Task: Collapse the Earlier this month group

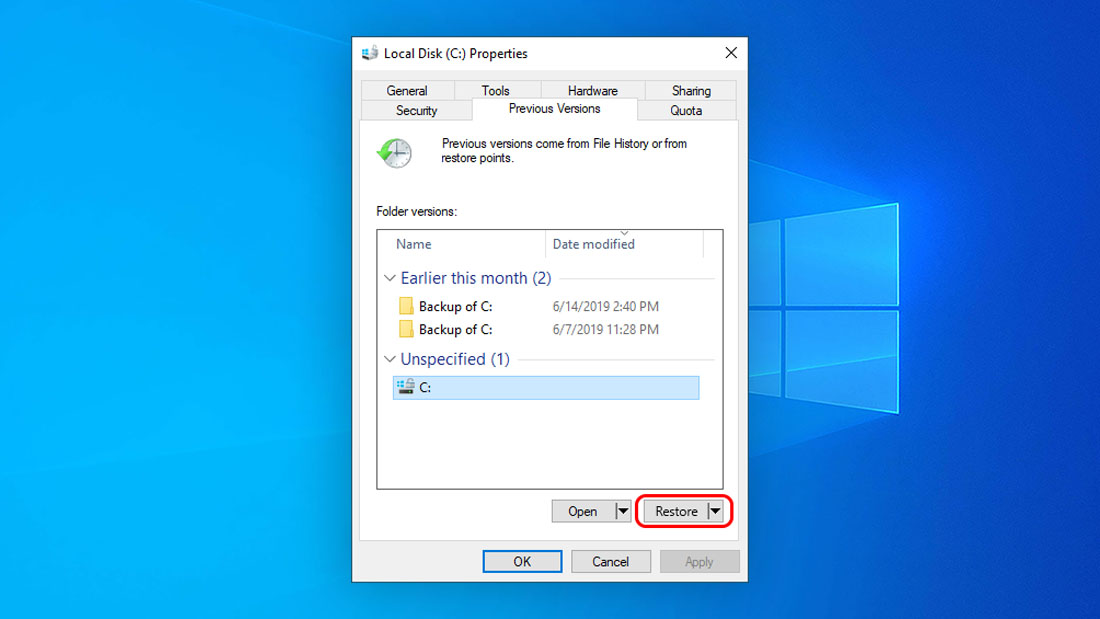Action: [390, 278]
